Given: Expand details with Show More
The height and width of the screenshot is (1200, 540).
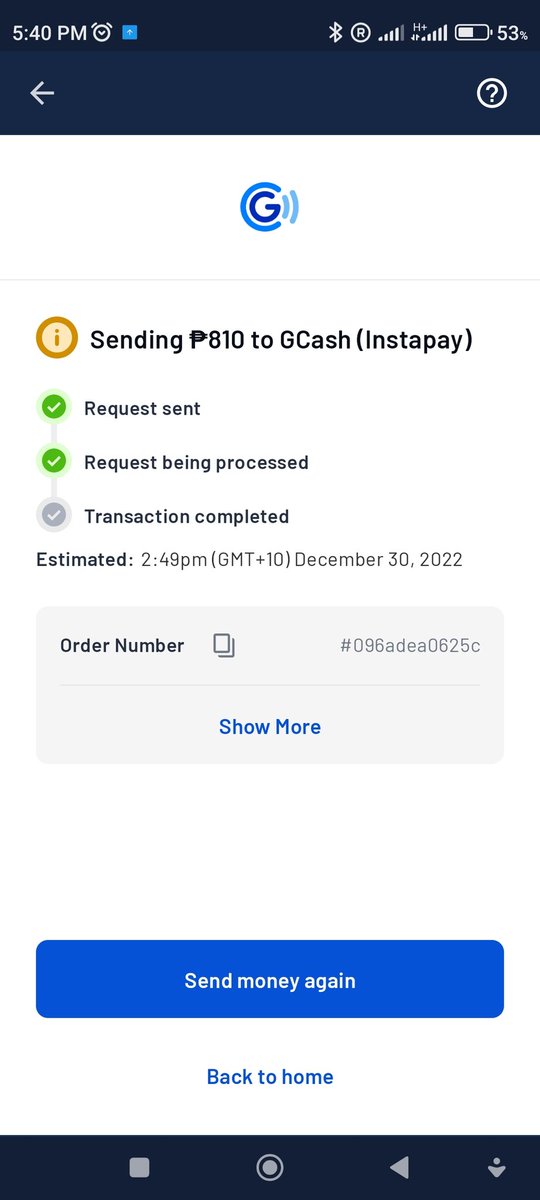Looking at the screenshot, I should [270, 727].
